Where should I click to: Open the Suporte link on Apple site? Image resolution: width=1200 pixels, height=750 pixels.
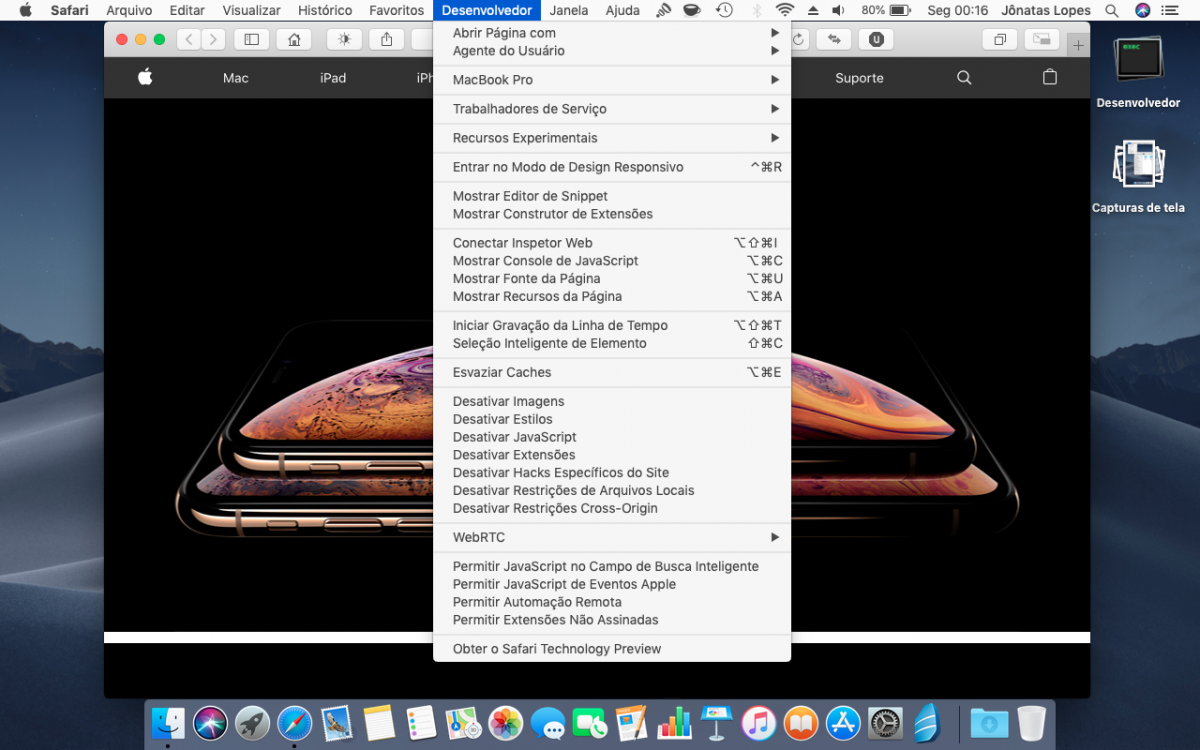[x=859, y=78]
